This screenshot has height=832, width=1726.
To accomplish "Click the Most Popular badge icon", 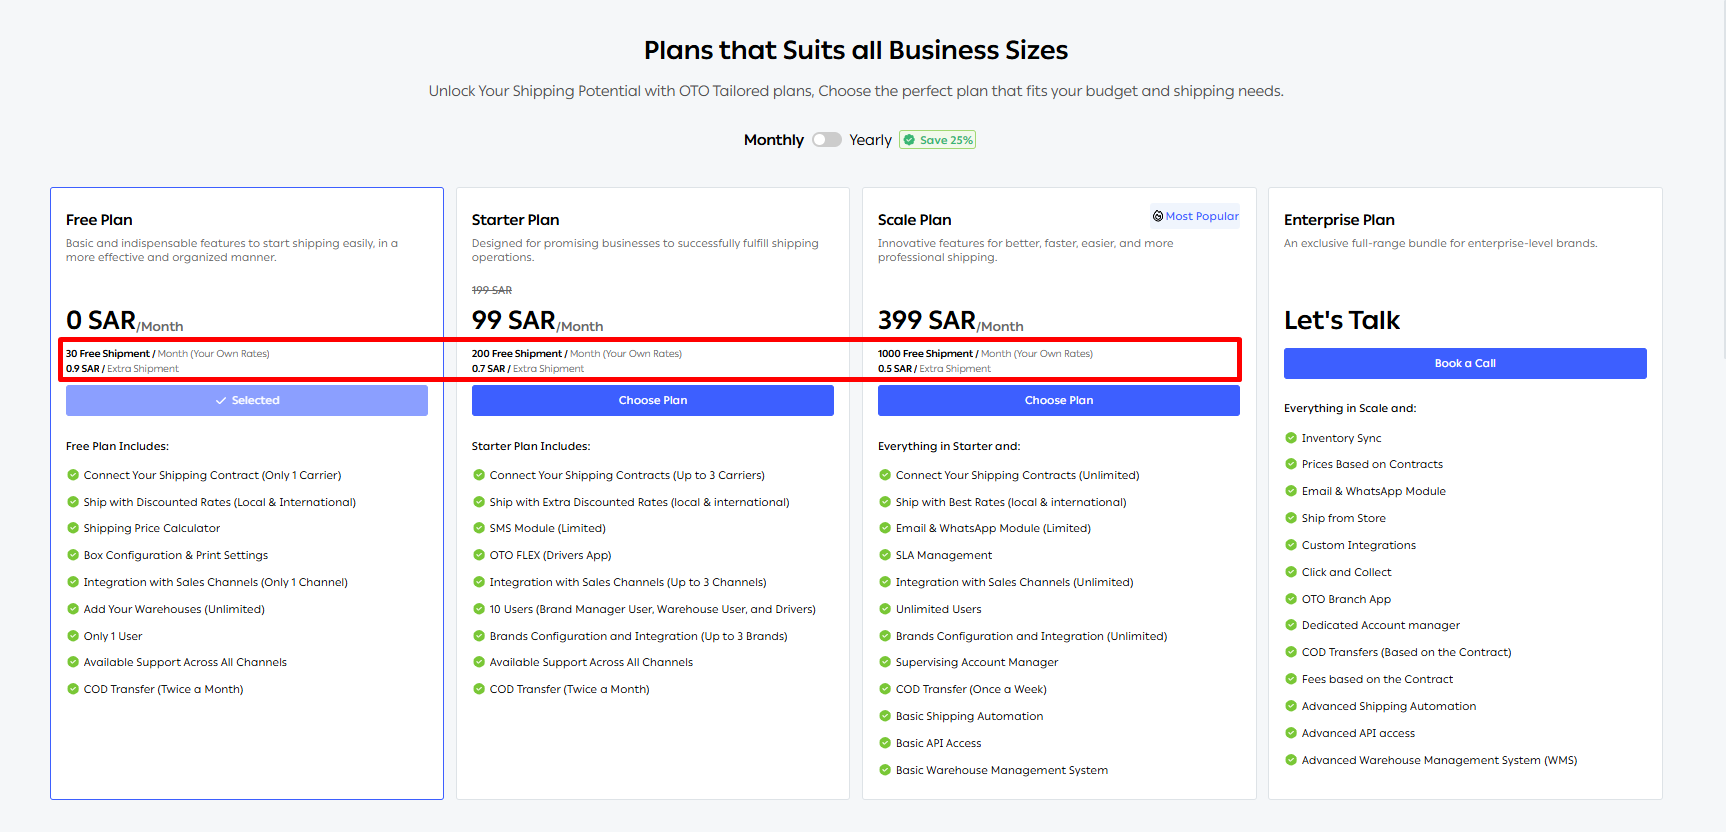I will (1158, 216).
